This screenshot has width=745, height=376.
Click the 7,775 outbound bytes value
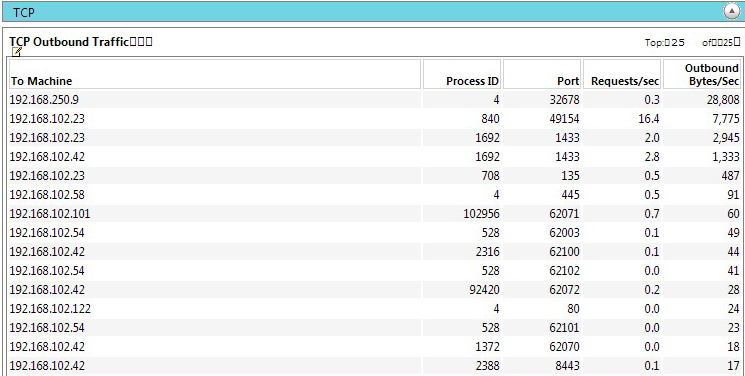tap(726, 119)
